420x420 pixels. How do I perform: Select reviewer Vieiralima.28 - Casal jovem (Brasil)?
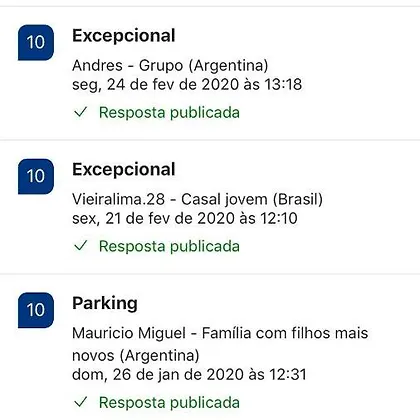(197, 200)
